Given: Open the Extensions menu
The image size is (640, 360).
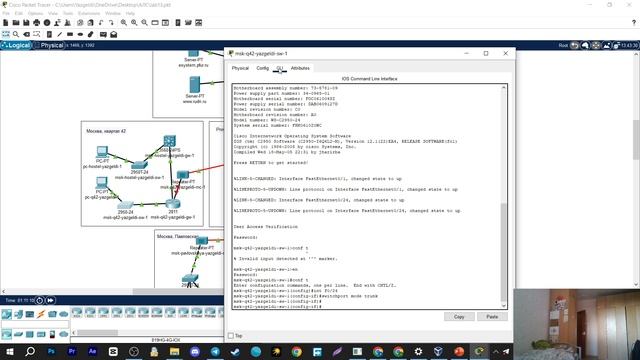Looking at the screenshot, I should point(89,13).
